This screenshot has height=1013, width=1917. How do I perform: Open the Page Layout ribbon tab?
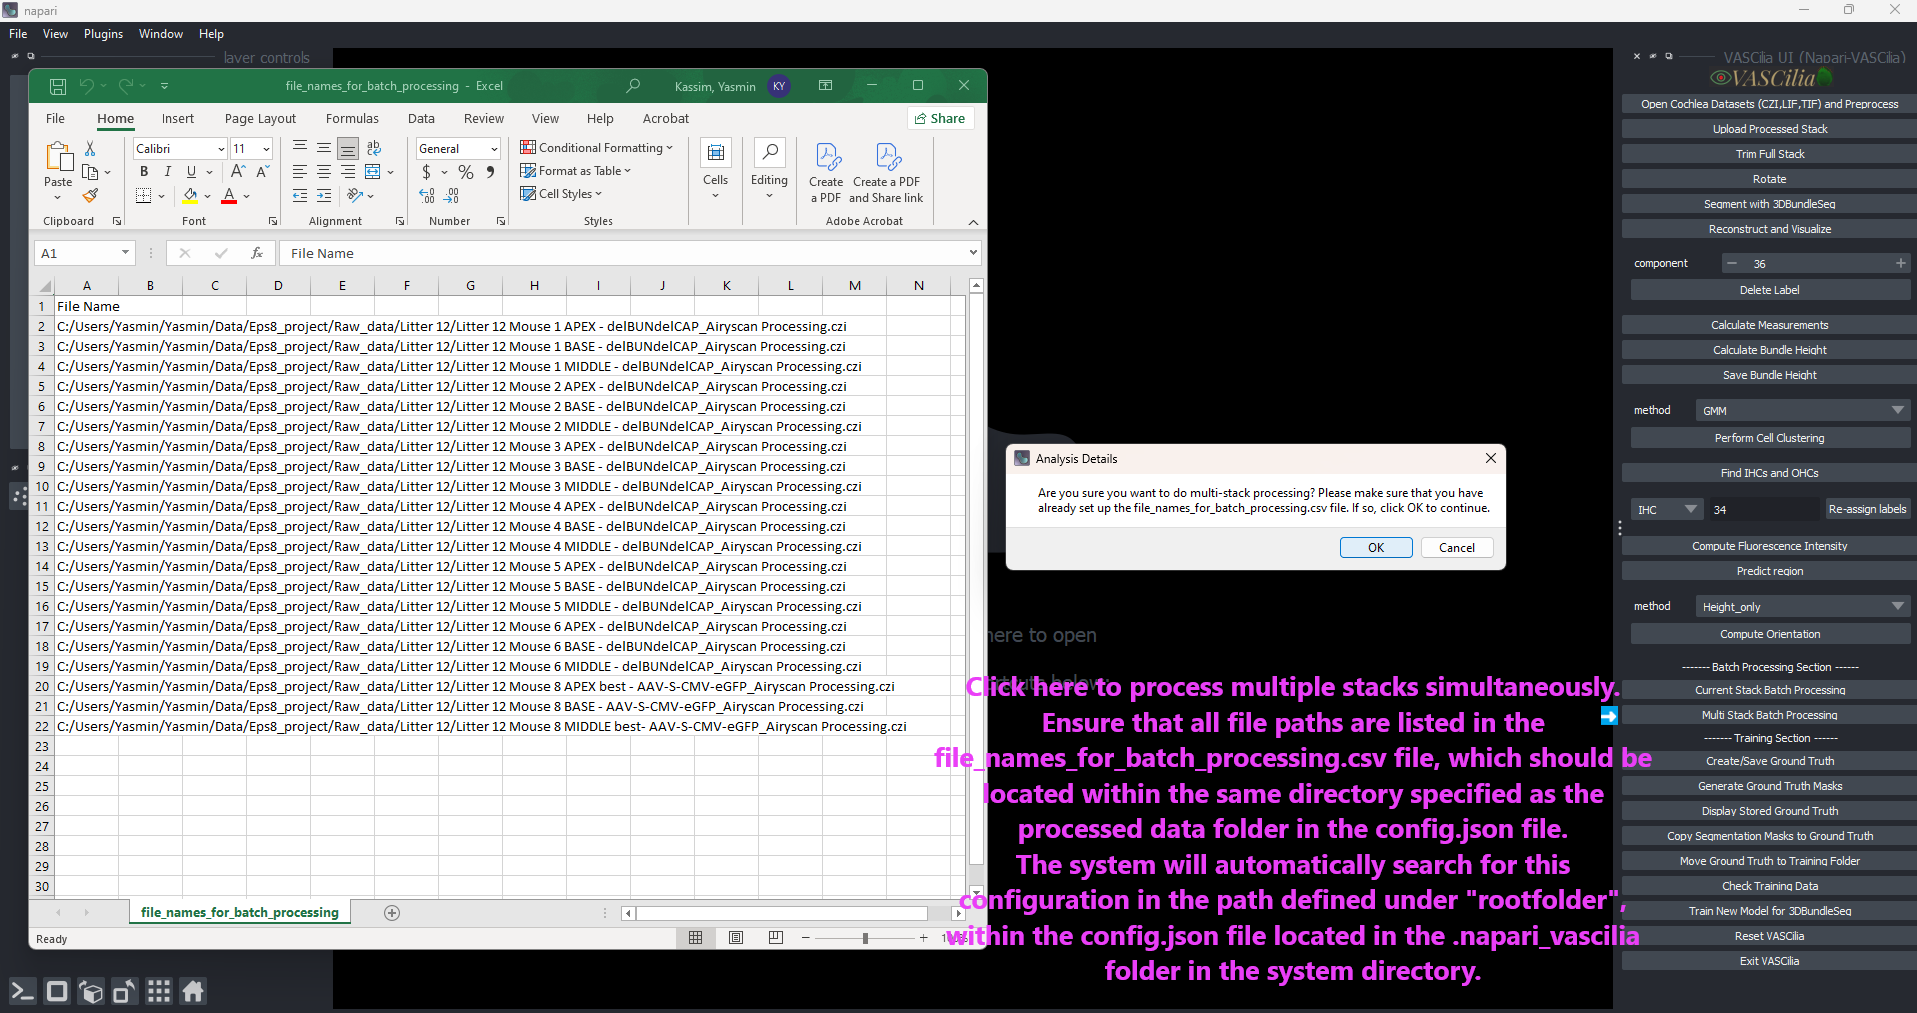260,118
